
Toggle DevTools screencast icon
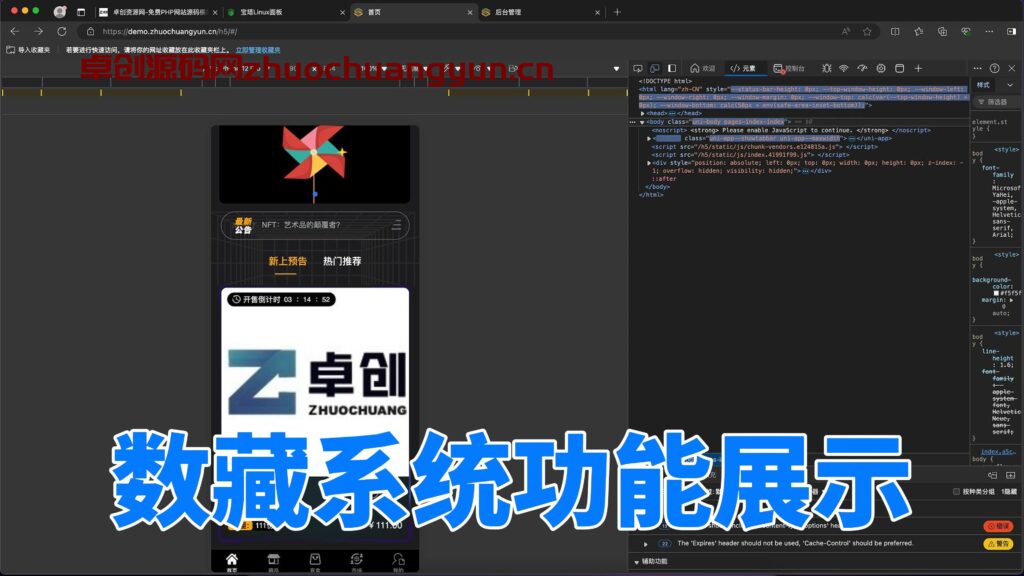tap(638, 68)
